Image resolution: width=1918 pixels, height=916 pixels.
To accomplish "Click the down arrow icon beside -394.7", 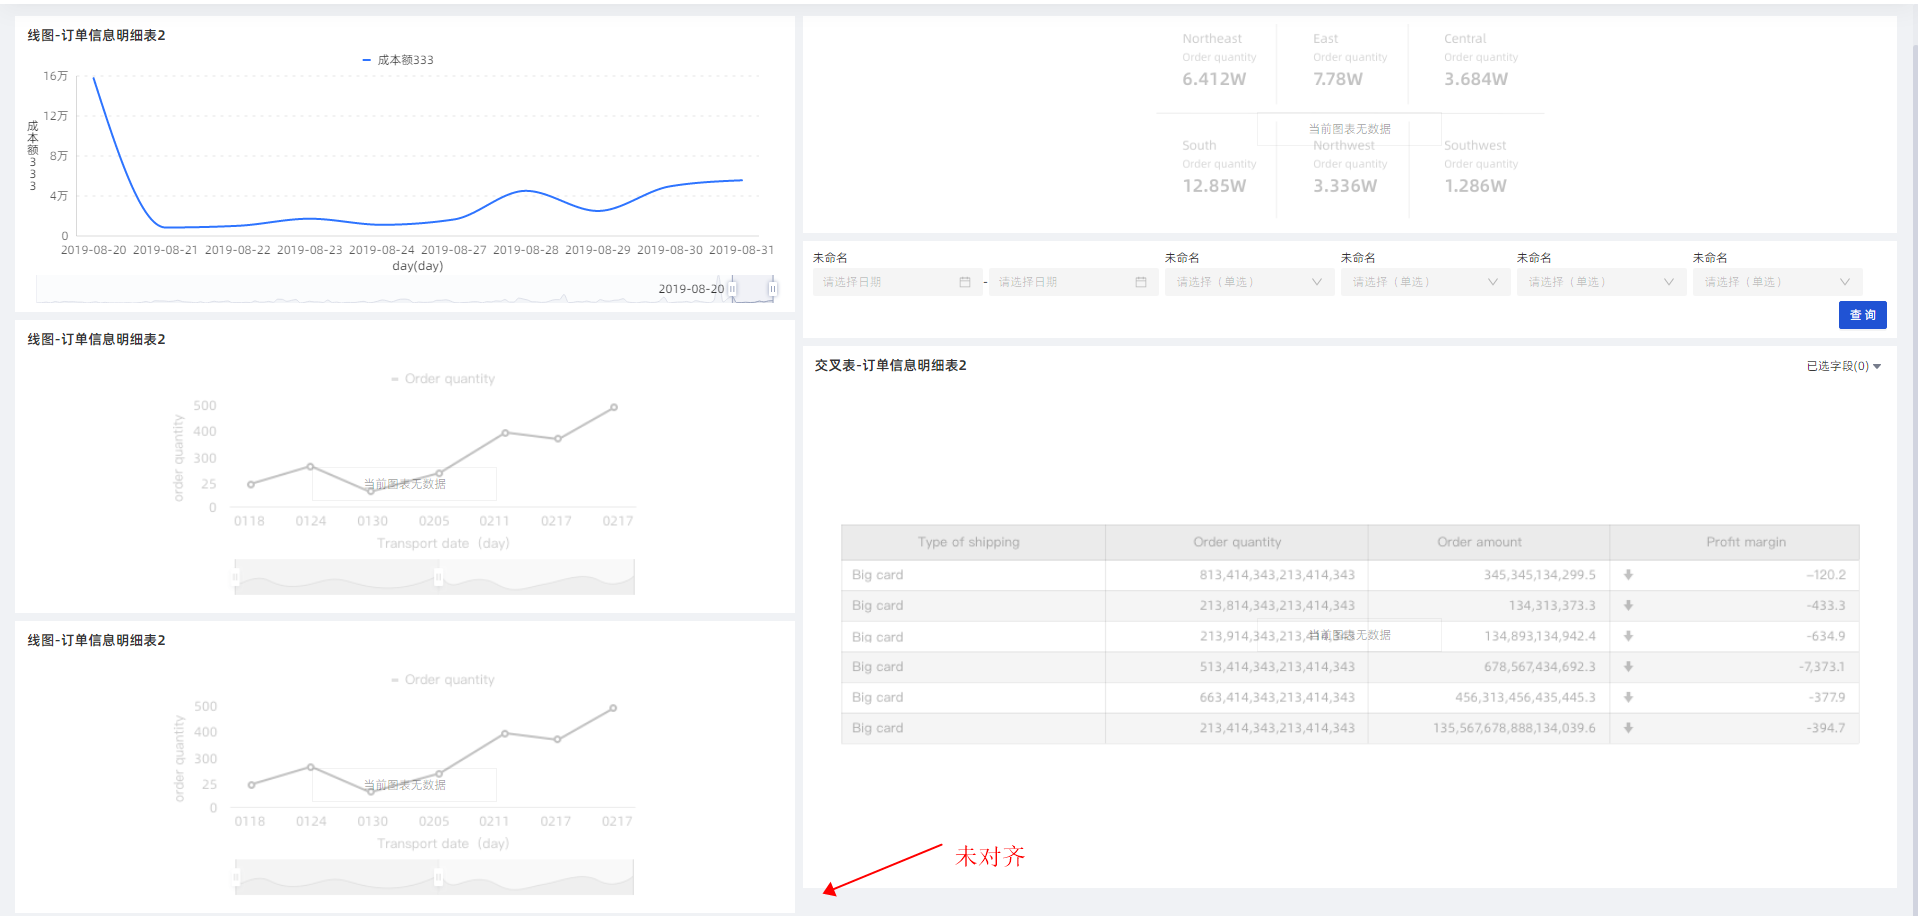I will click(1628, 728).
